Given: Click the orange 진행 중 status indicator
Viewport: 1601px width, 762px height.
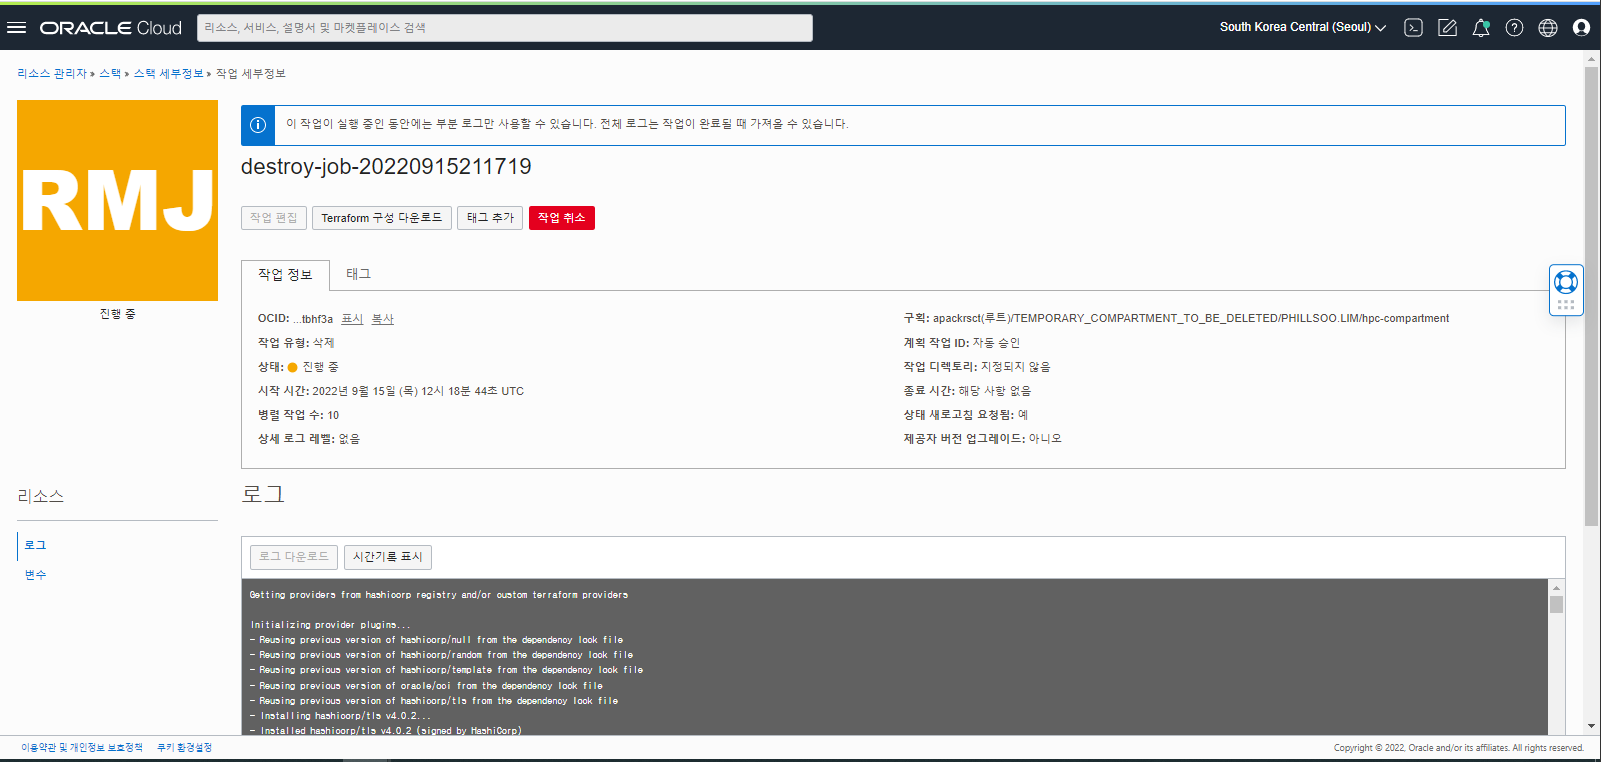Looking at the screenshot, I should coord(292,367).
